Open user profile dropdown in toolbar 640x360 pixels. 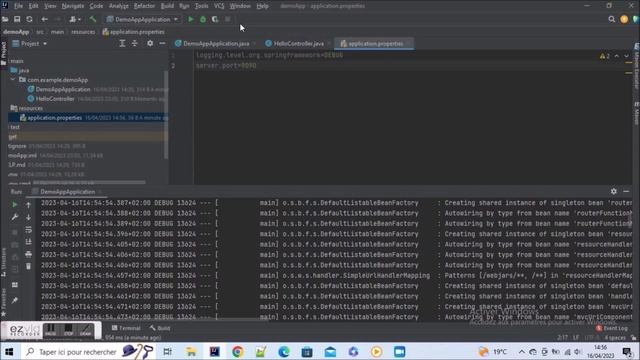[x=75, y=19]
